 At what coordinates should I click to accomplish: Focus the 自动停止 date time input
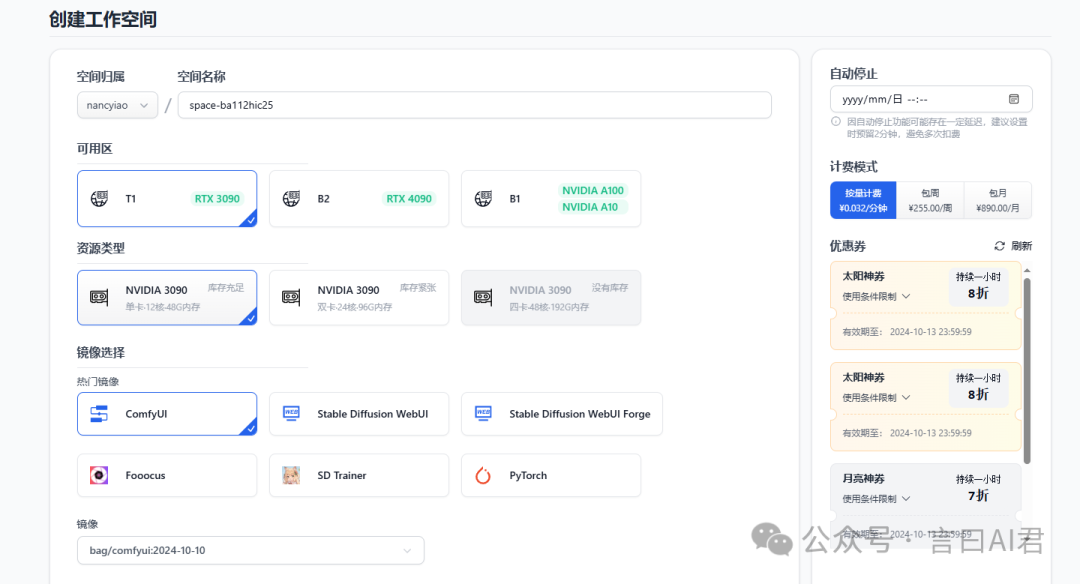(931, 99)
